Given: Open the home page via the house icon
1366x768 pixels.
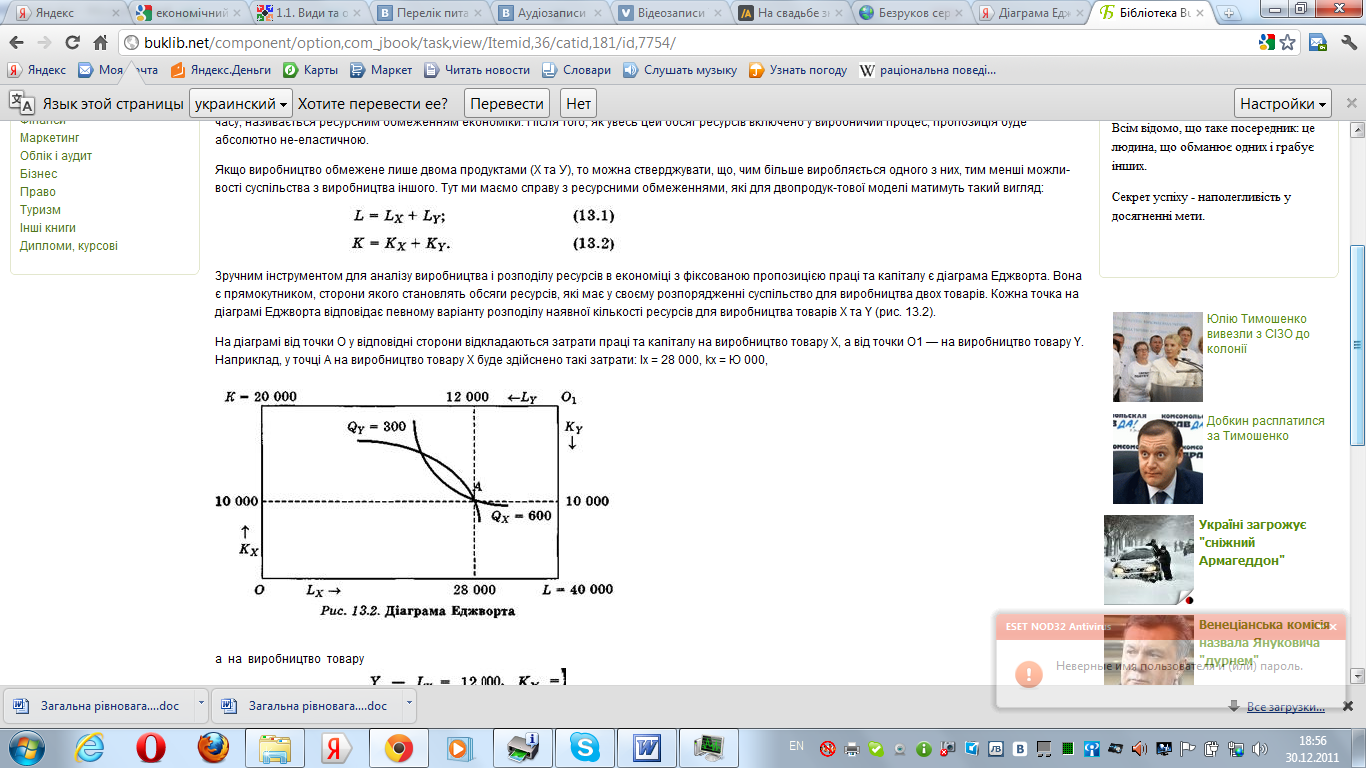Looking at the screenshot, I should pyautogui.click(x=100, y=43).
